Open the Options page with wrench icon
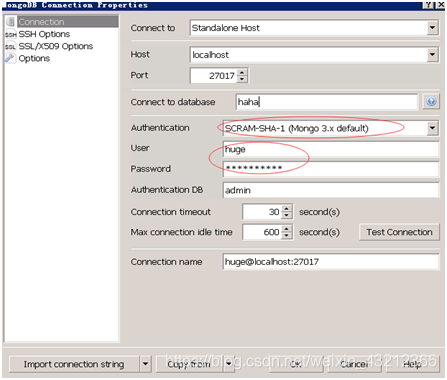The image size is (447, 380). pyautogui.click(x=34, y=58)
